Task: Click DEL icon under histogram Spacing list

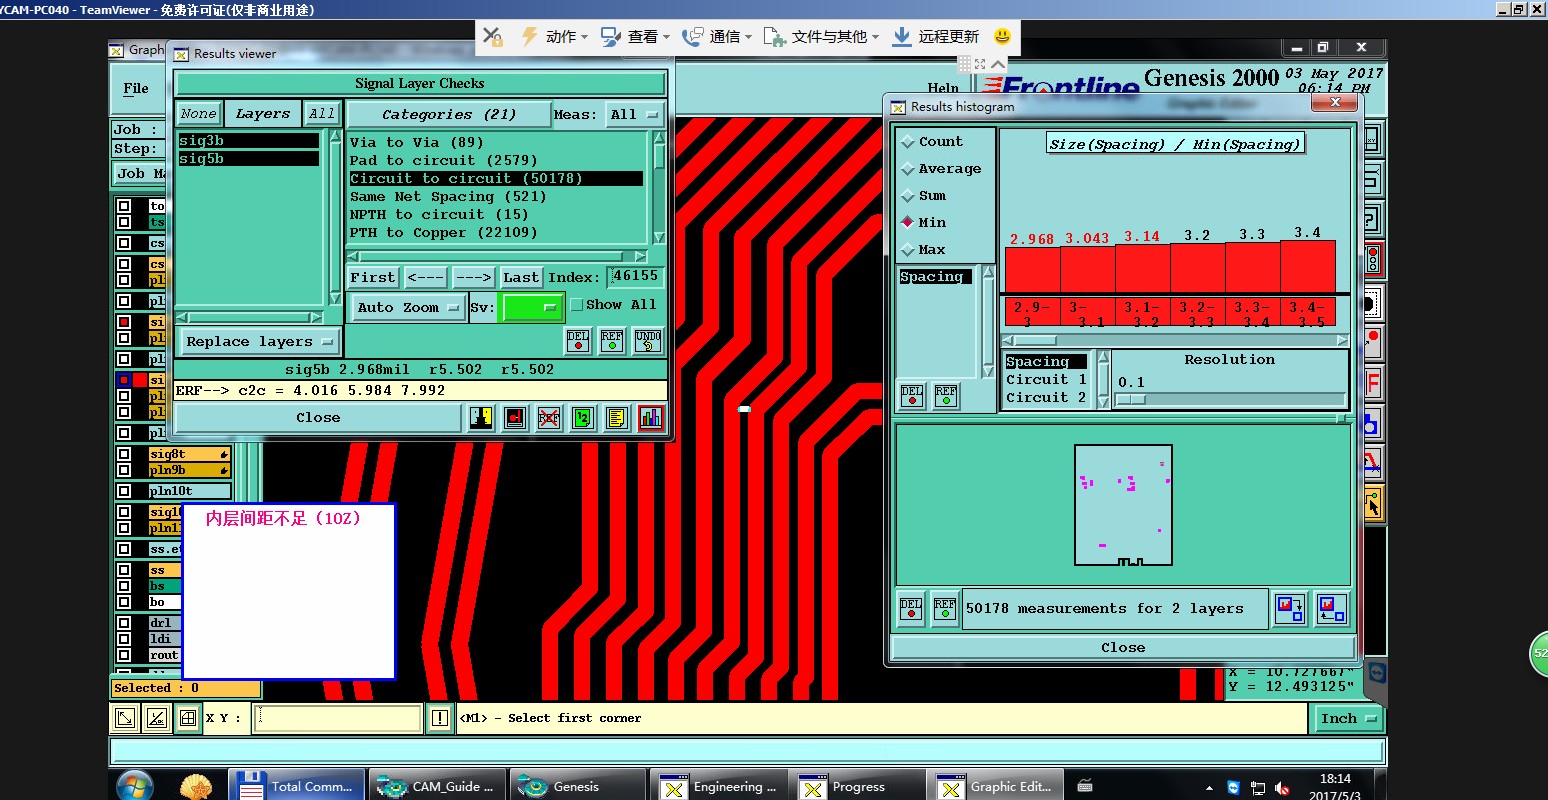Action: 912,396
